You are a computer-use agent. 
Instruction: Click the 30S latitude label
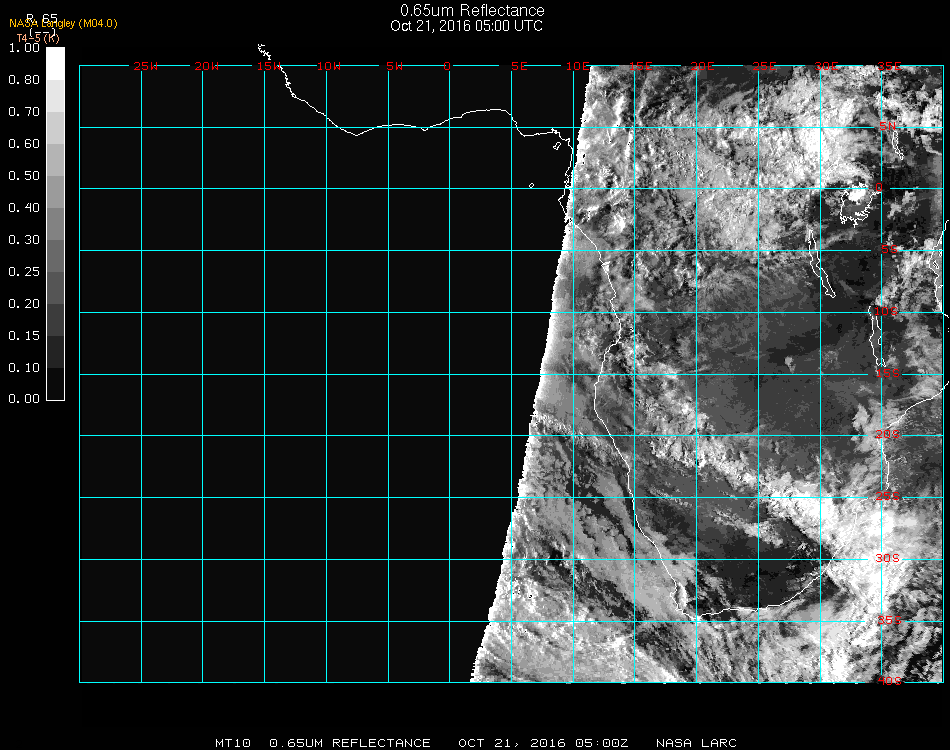coord(888,558)
